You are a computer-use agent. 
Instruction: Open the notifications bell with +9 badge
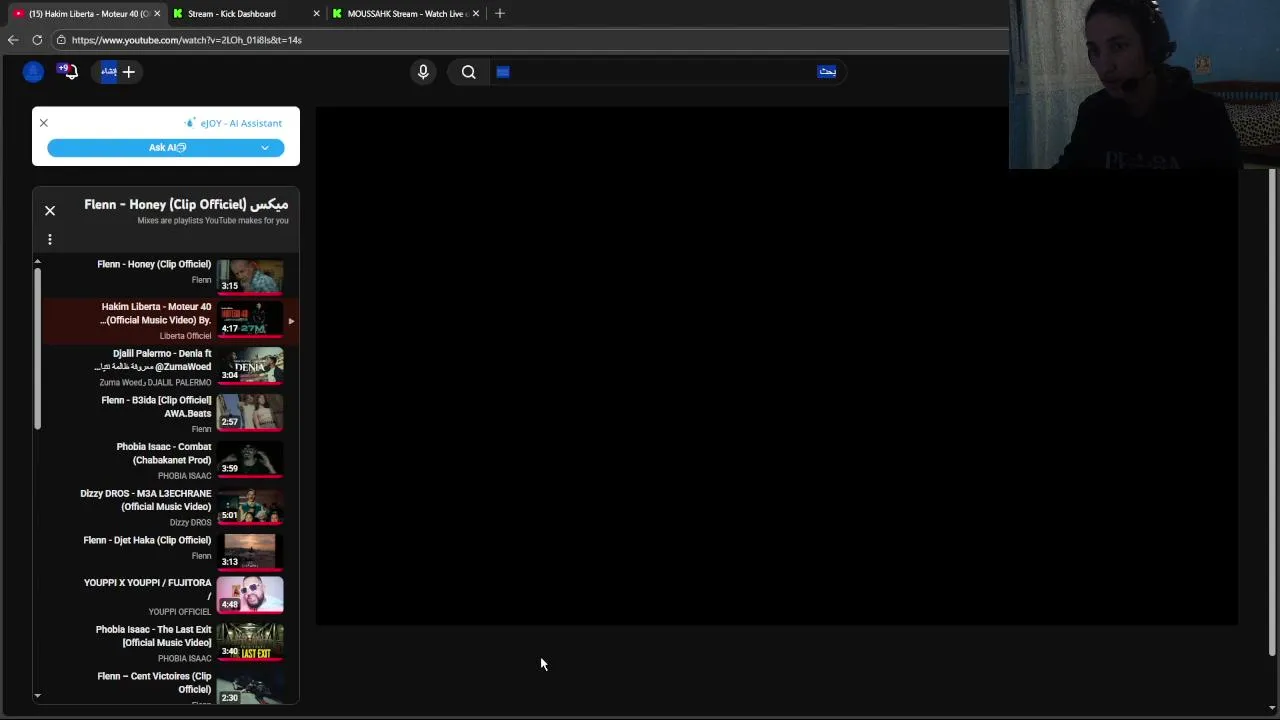[x=68, y=71]
